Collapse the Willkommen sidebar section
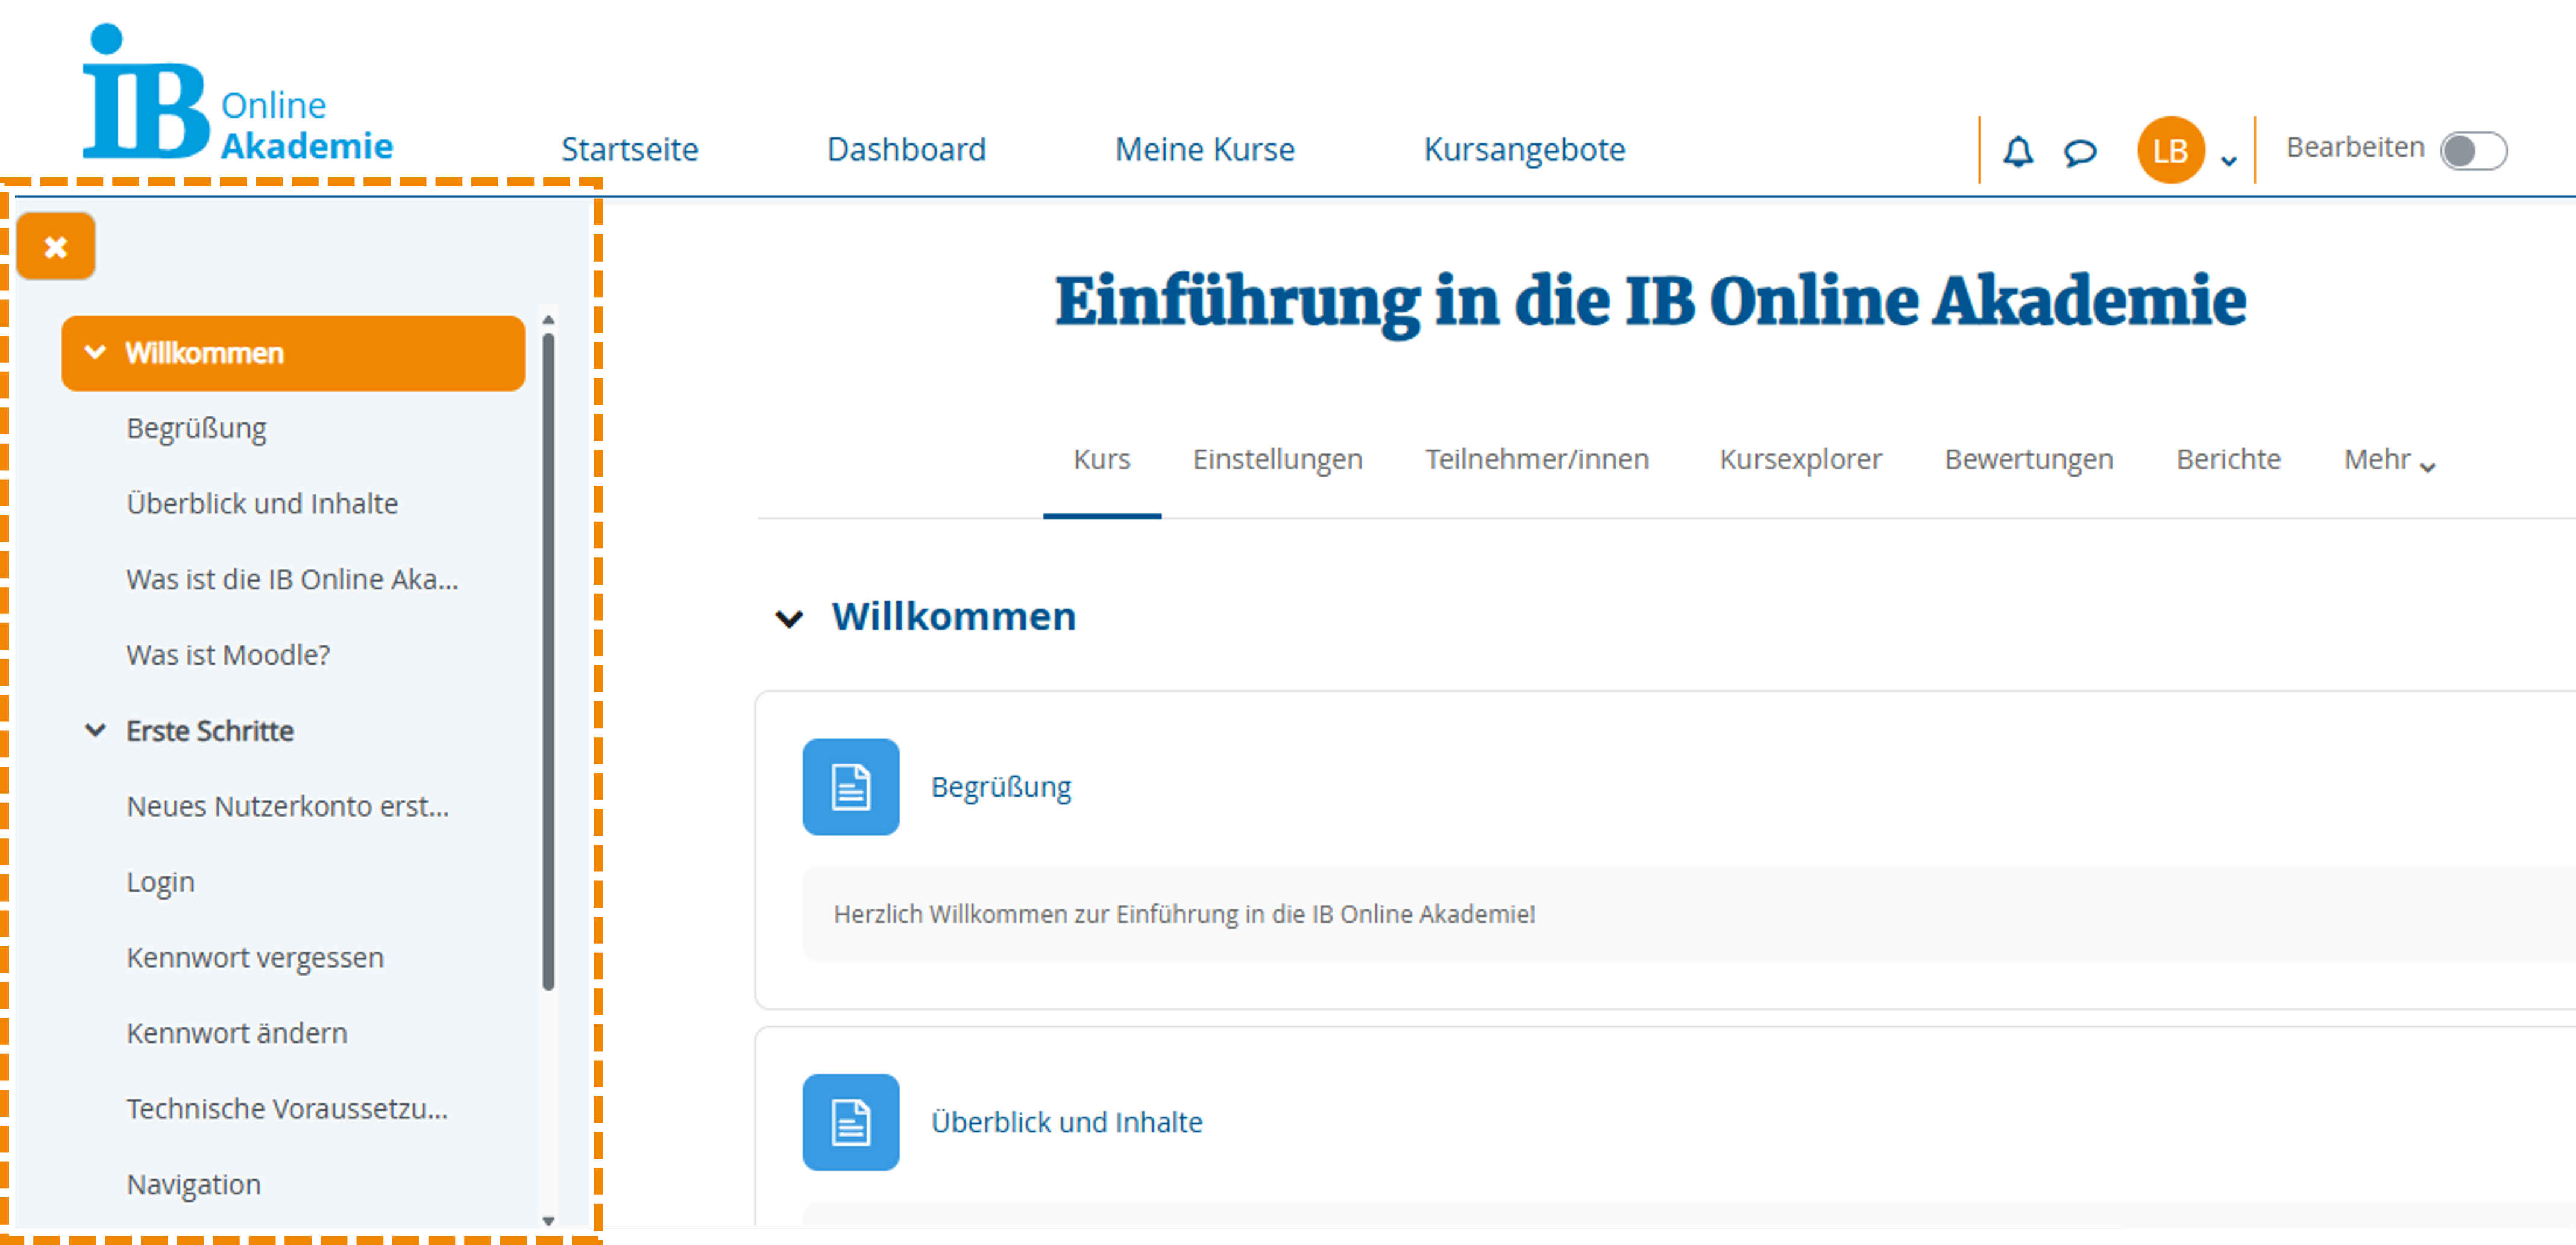 pos(96,352)
